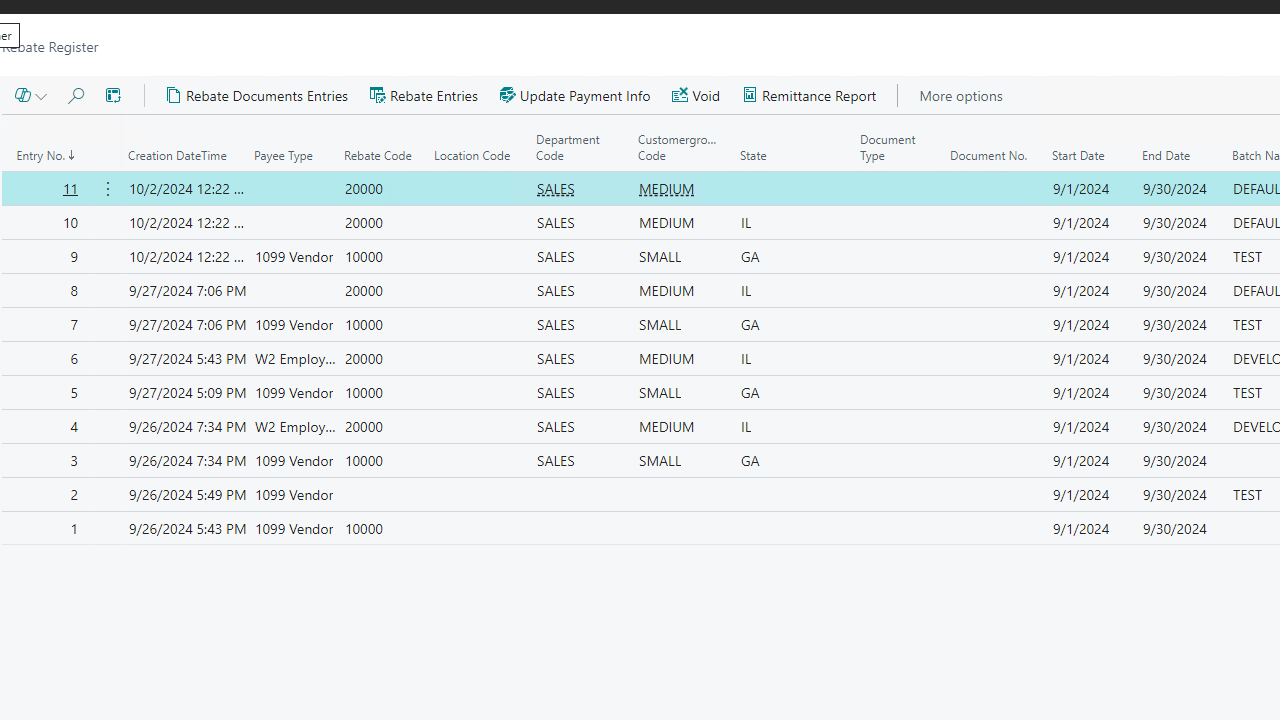The image size is (1280, 720).
Task: Open the More options menu
Action: point(960,96)
